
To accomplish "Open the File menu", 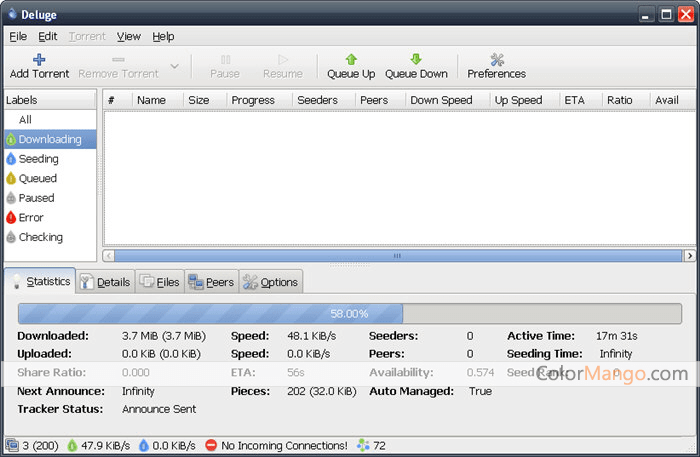I will 18,36.
